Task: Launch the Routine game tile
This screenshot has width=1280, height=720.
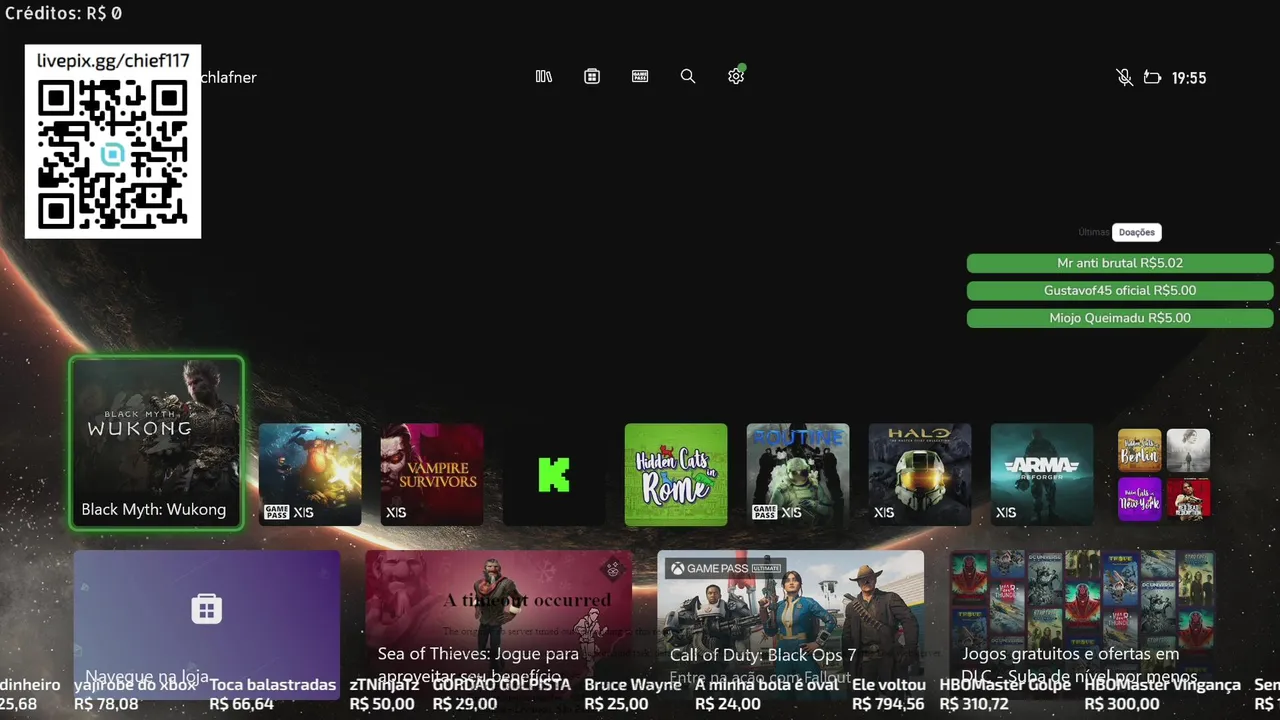Action: coord(798,474)
